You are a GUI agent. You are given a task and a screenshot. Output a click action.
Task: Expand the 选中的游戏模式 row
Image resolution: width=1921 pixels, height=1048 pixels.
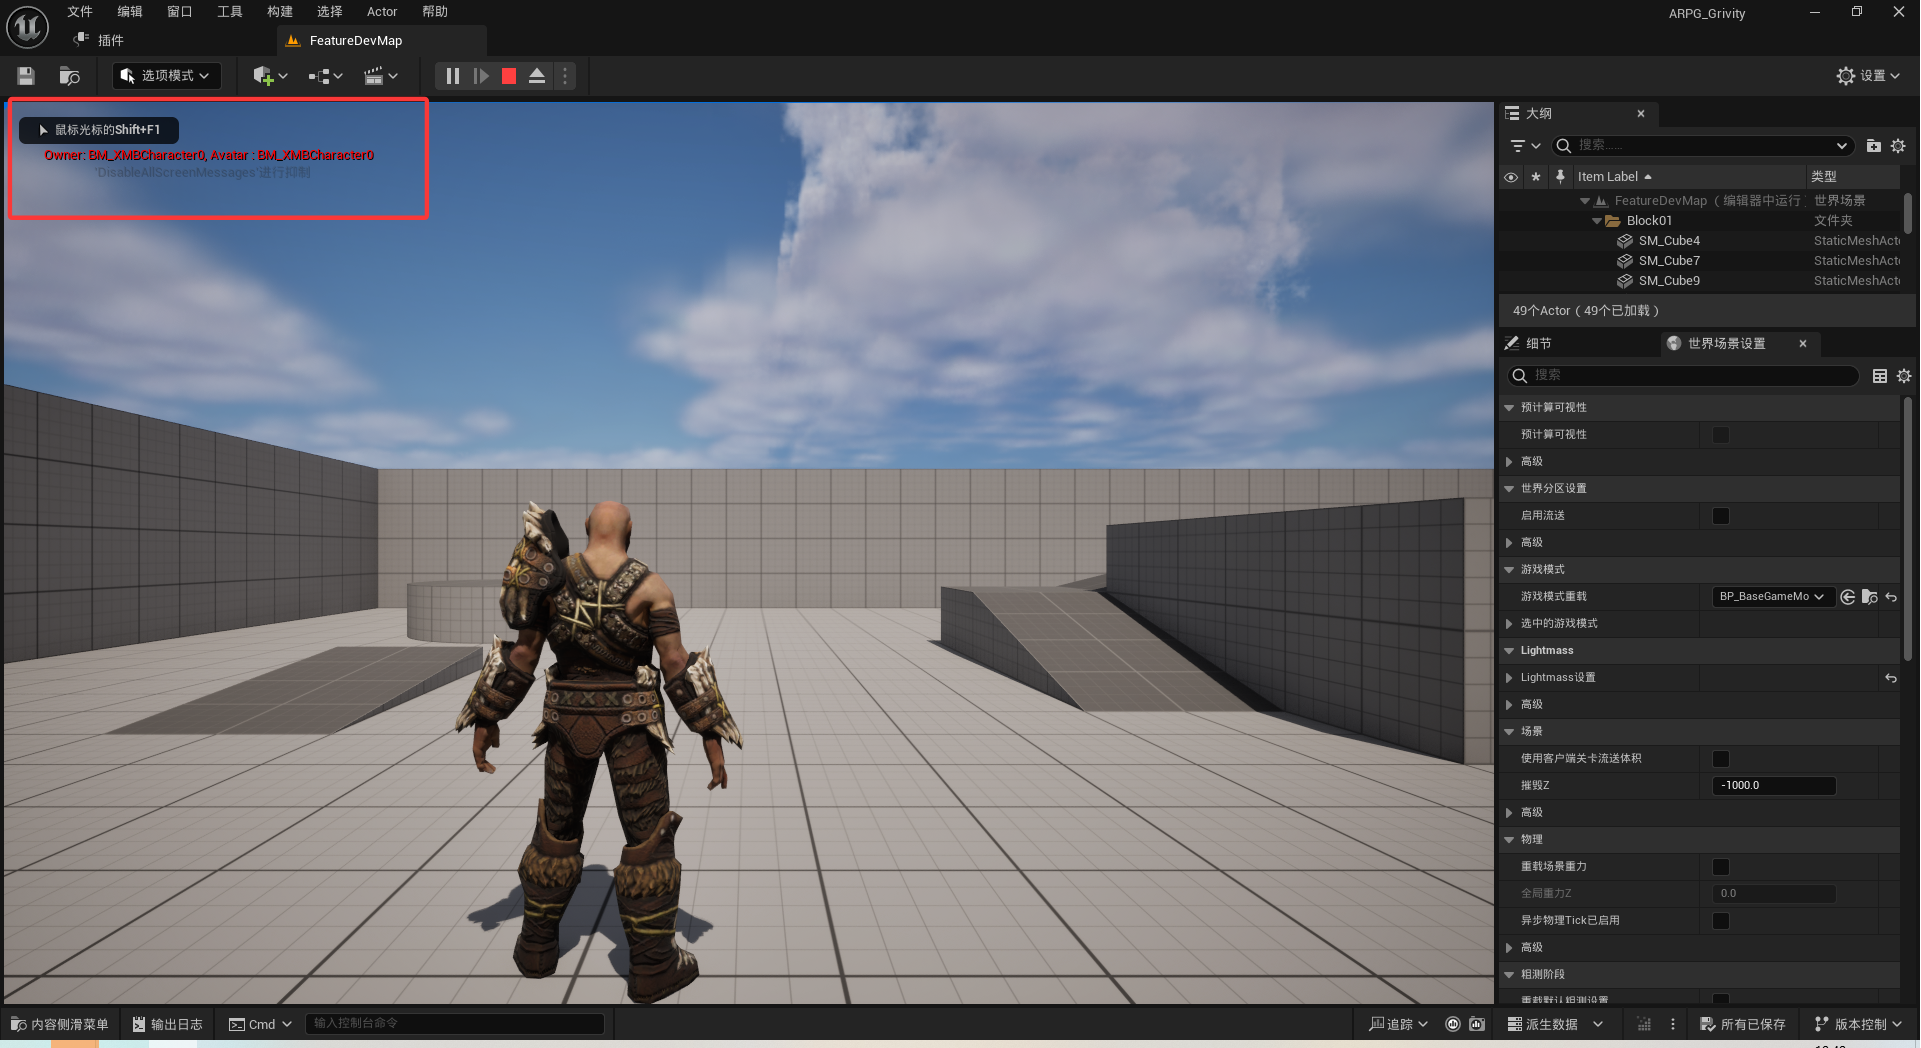click(x=1509, y=624)
